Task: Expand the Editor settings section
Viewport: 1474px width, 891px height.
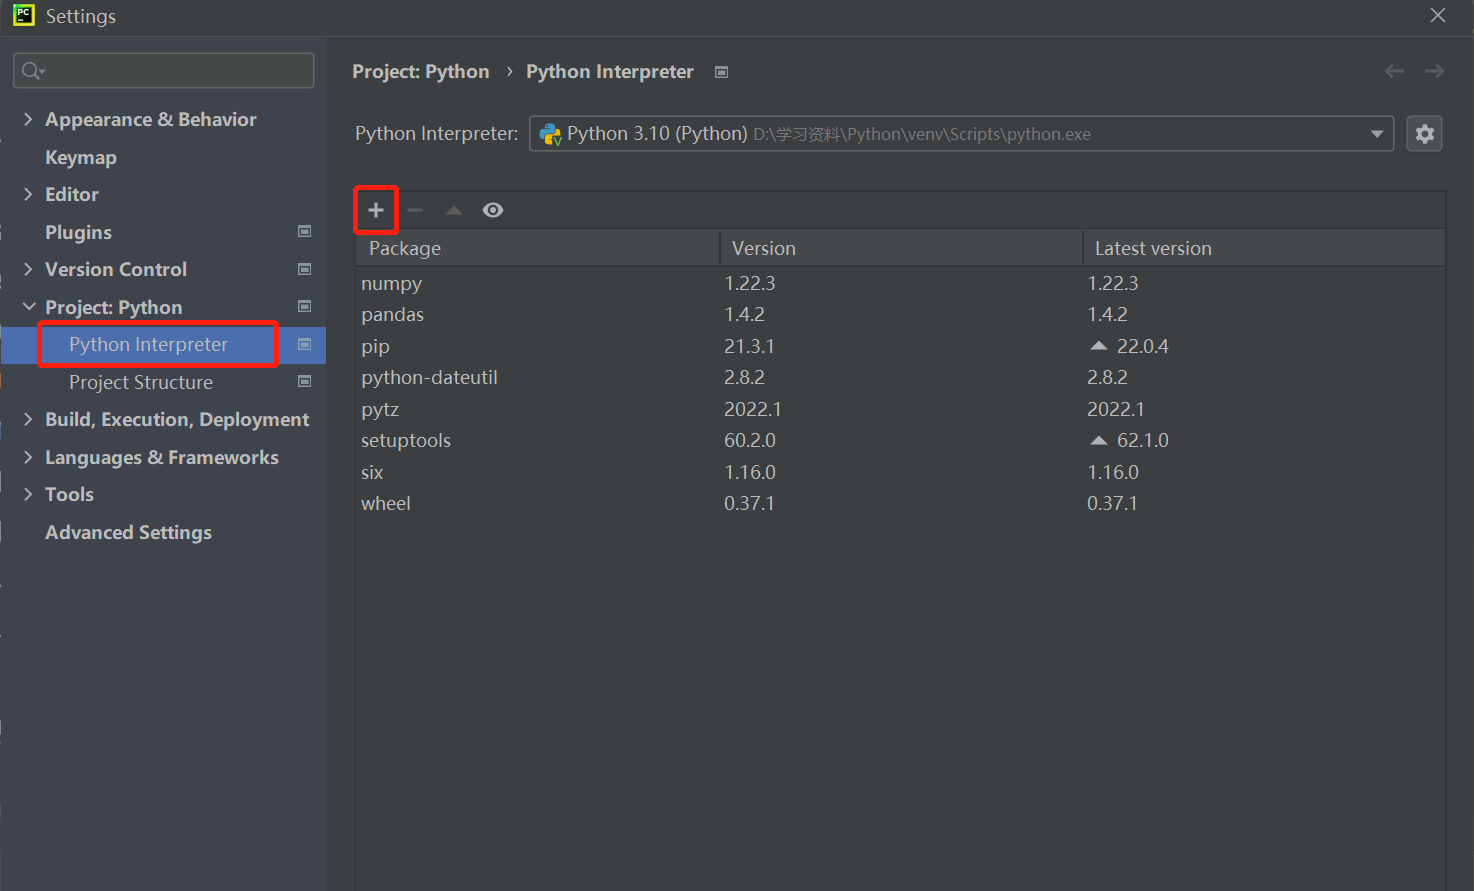Action: click(28, 194)
